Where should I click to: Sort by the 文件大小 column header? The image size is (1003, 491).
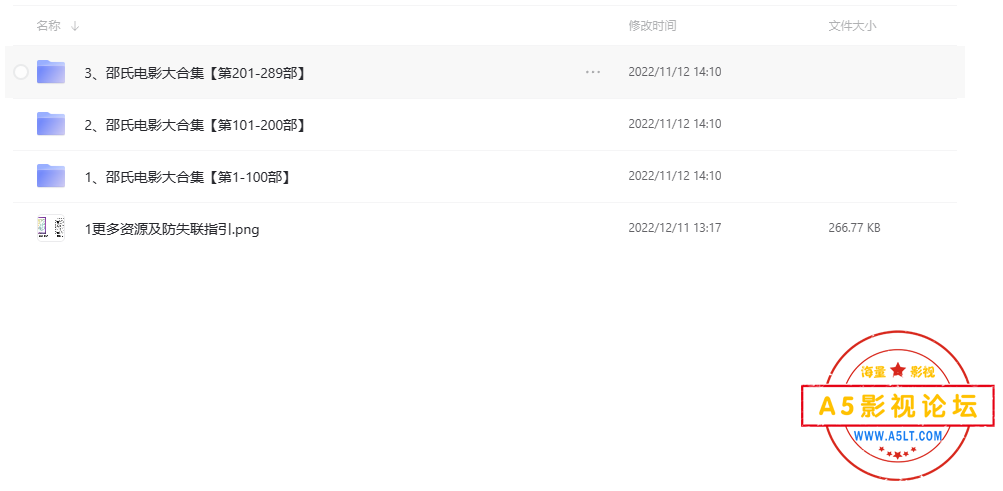point(853,26)
